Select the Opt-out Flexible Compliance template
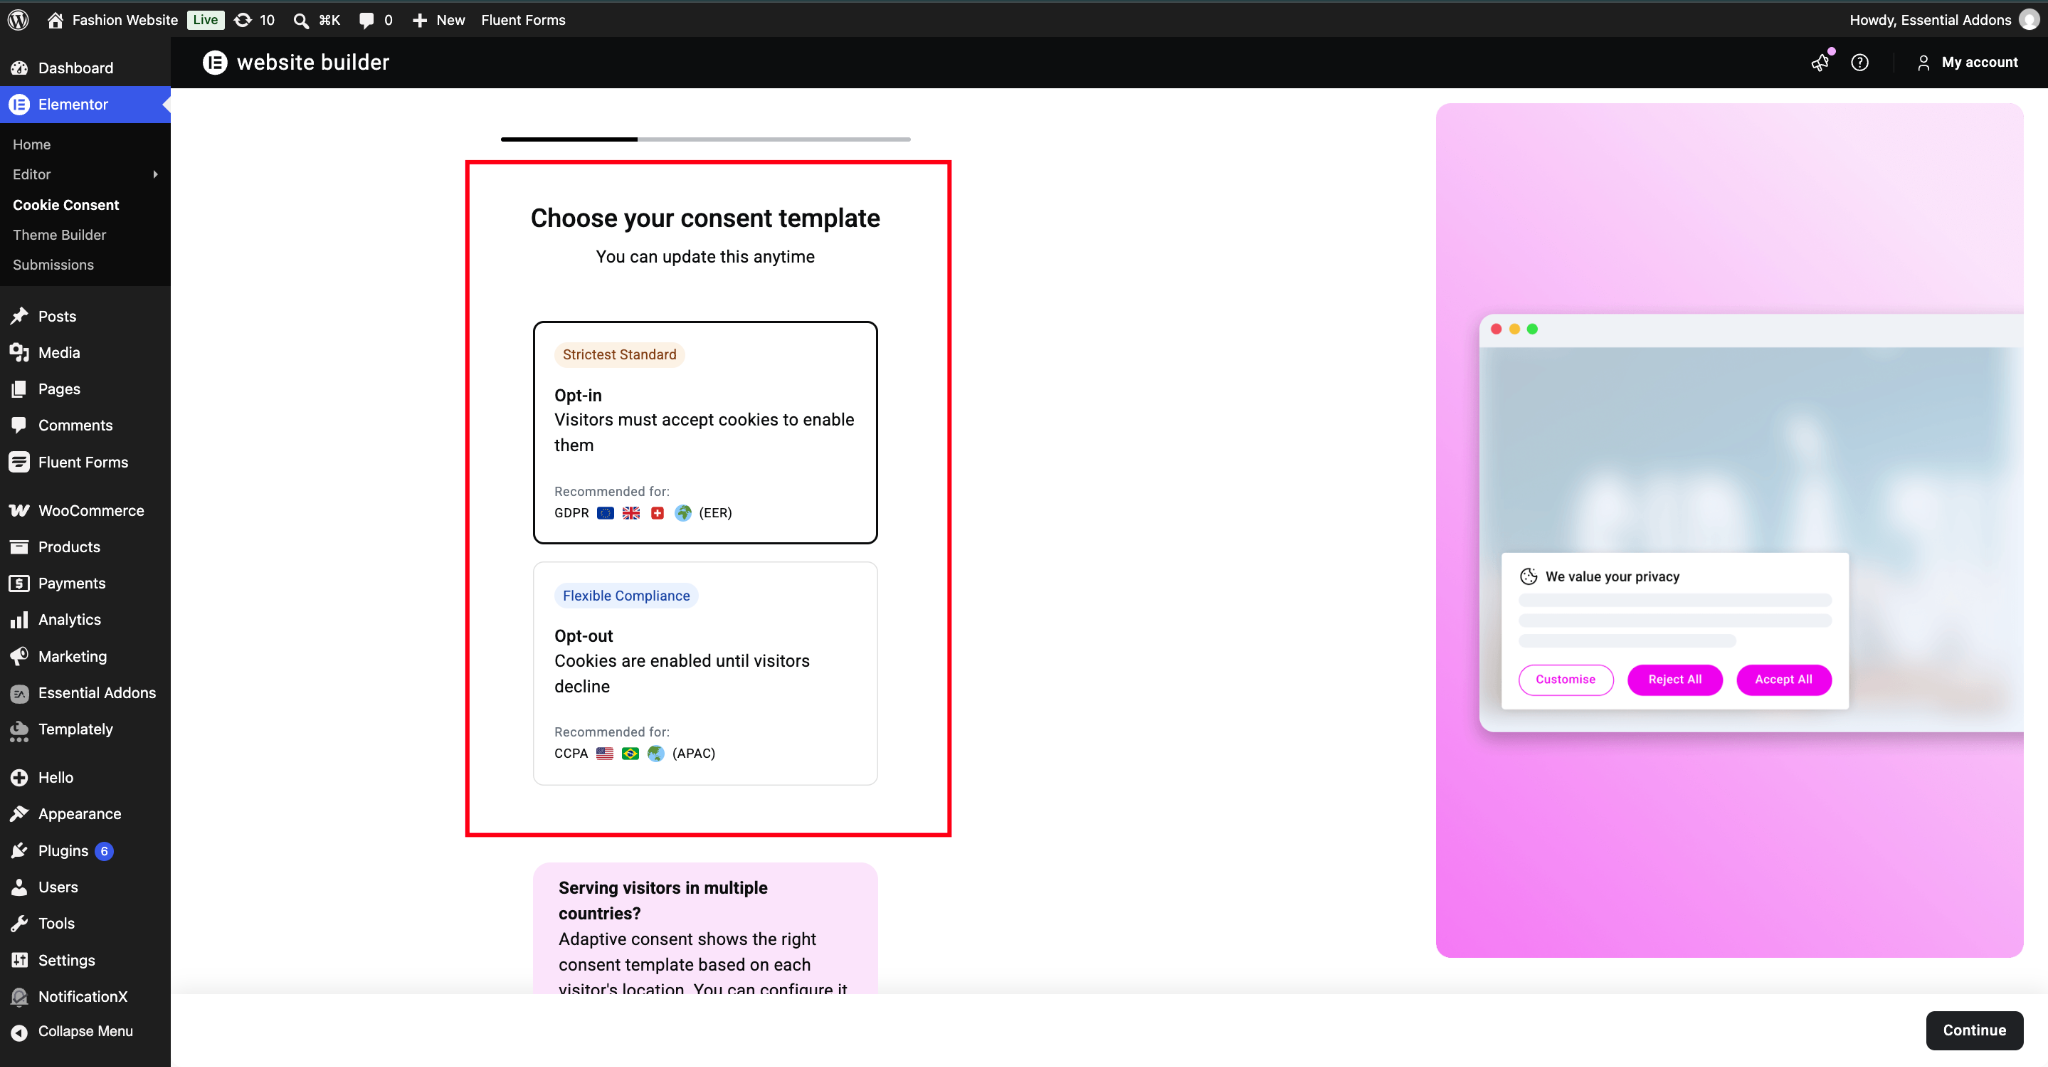Viewport: 2048px width, 1067px height. [x=705, y=673]
